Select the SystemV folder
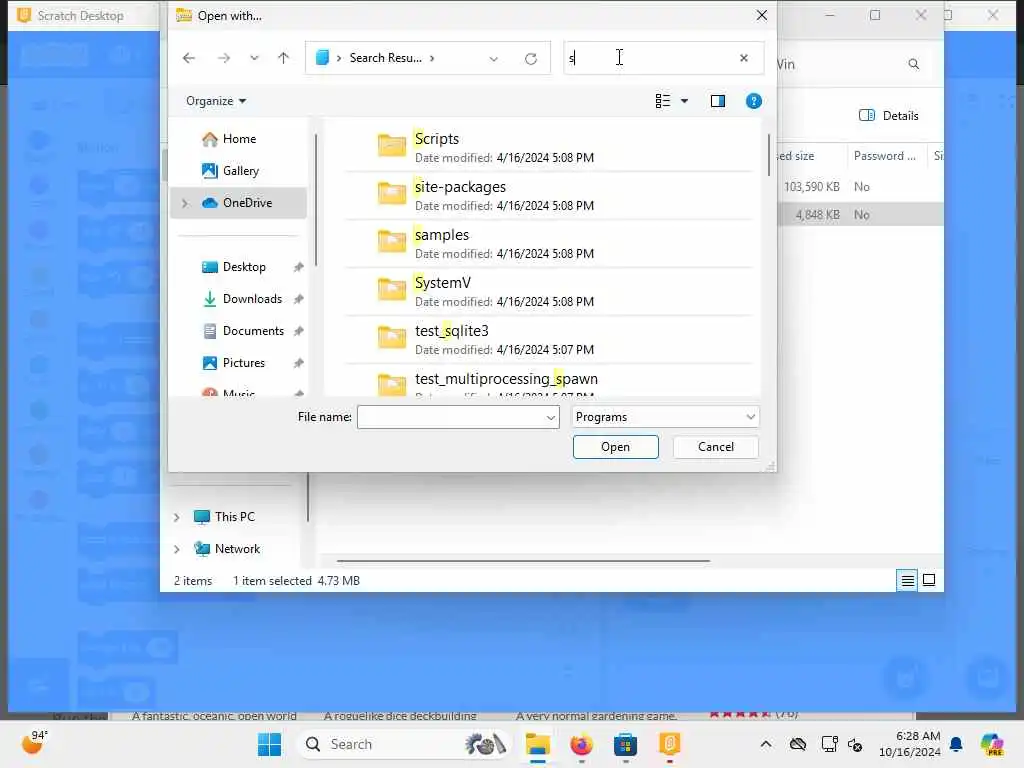The image size is (1024, 768). pos(549,291)
